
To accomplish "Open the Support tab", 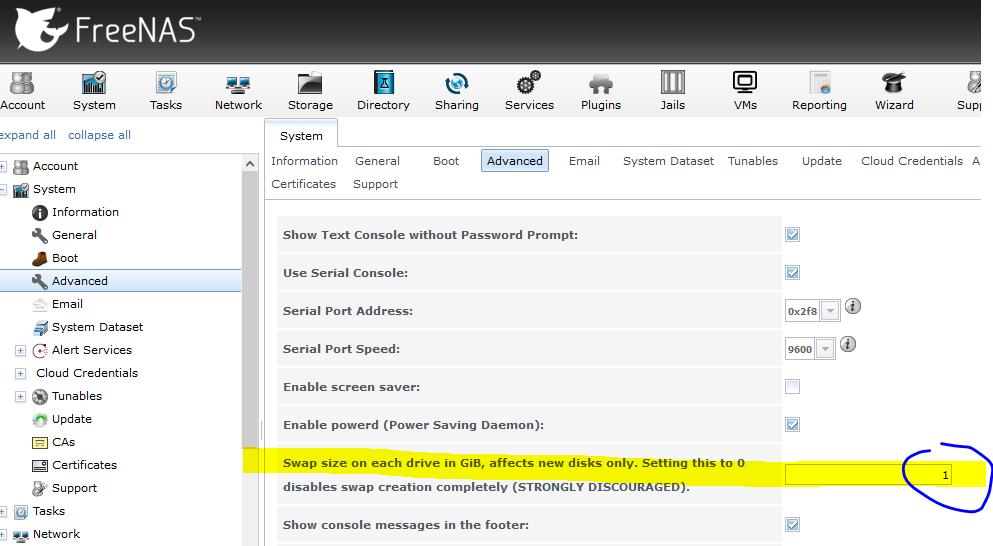I will pyautogui.click(x=376, y=184).
